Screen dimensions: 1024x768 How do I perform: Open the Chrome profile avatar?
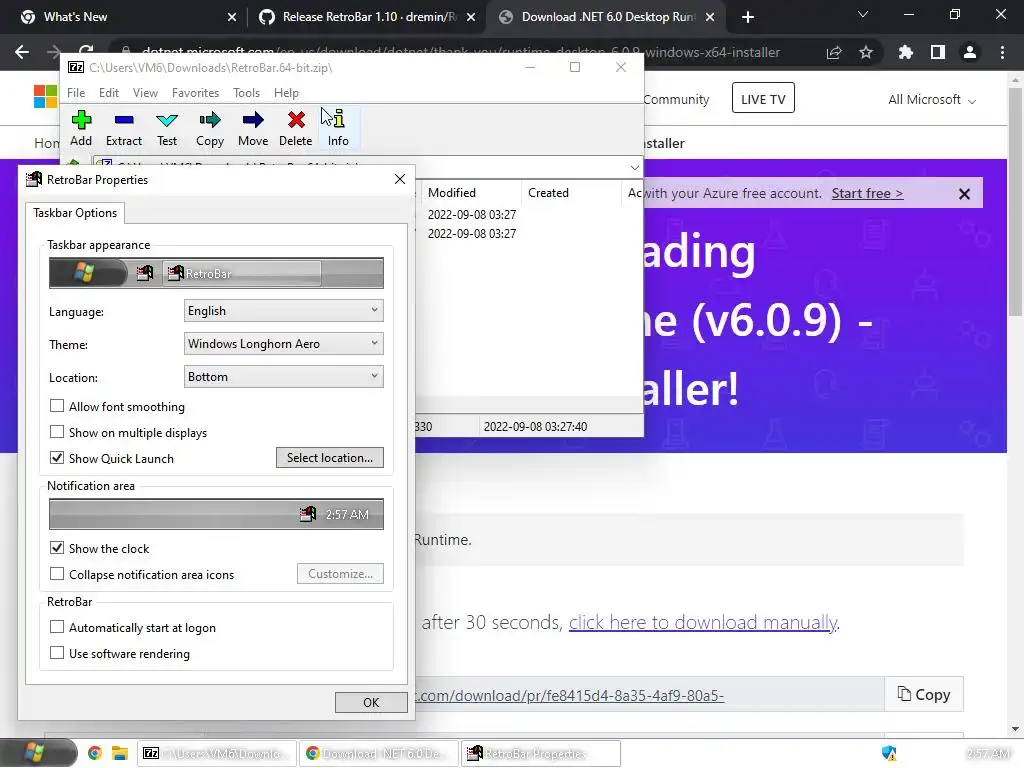970,52
